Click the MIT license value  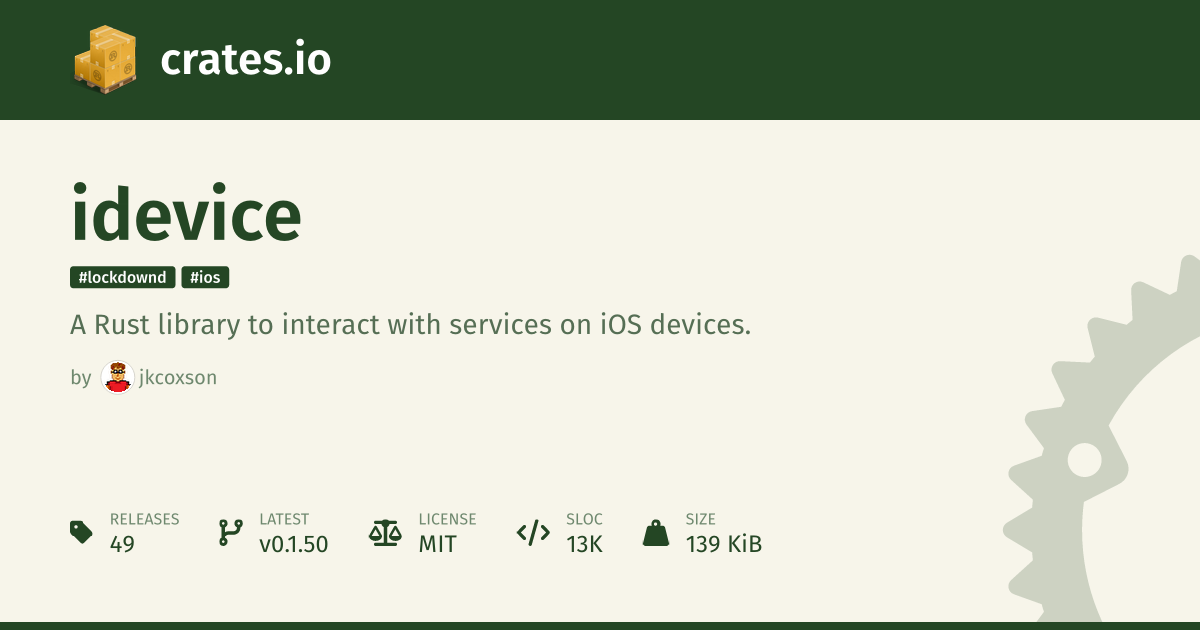point(437,544)
